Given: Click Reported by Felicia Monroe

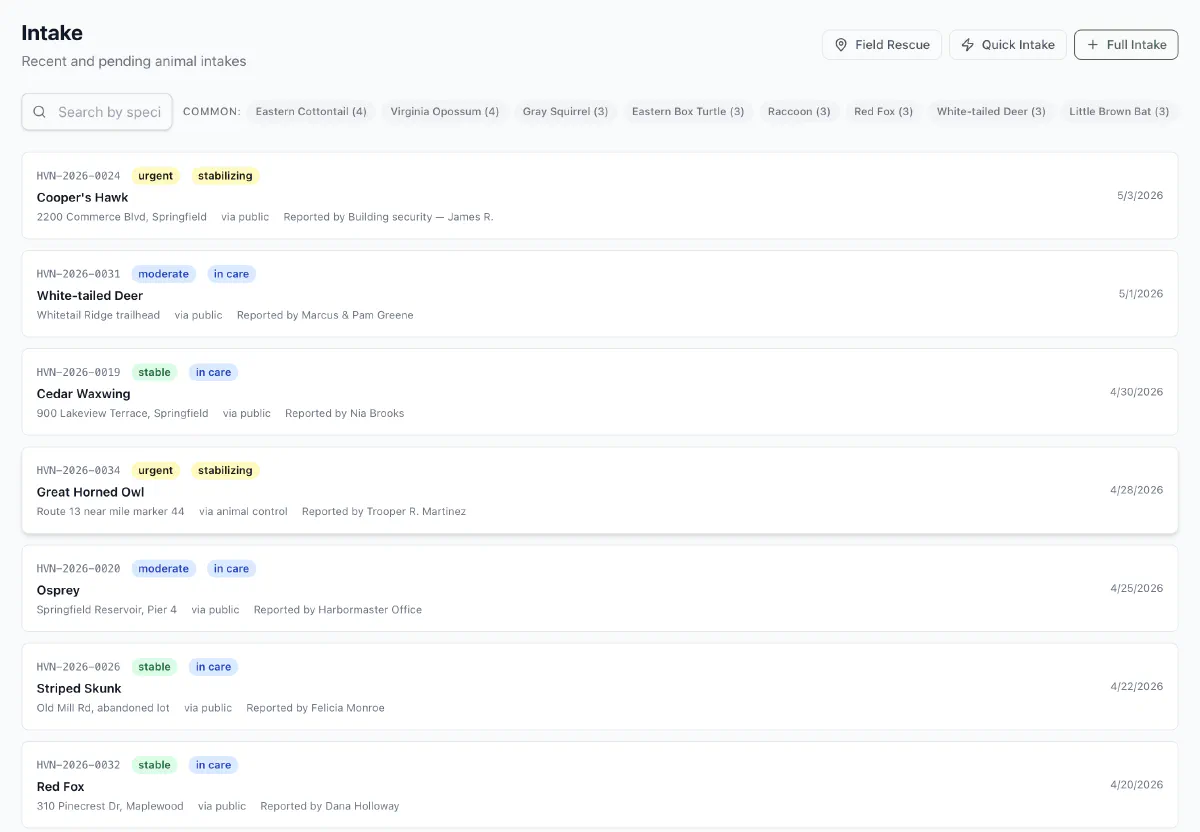Looking at the screenshot, I should pyautogui.click(x=315, y=707).
